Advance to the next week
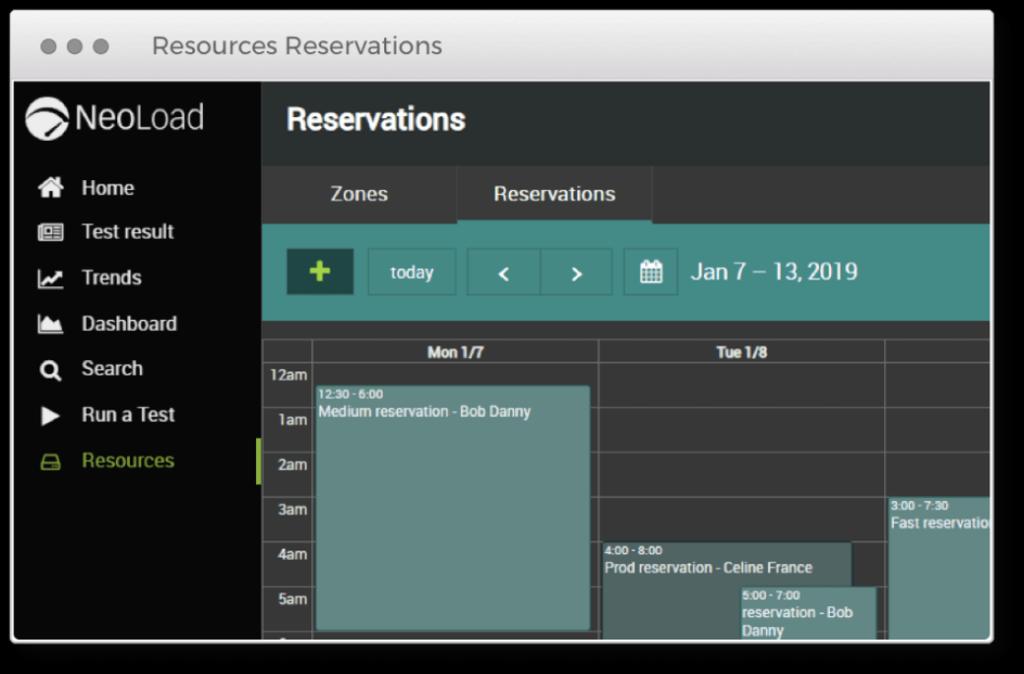This screenshot has height=674, width=1024. pyautogui.click(x=576, y=272)
